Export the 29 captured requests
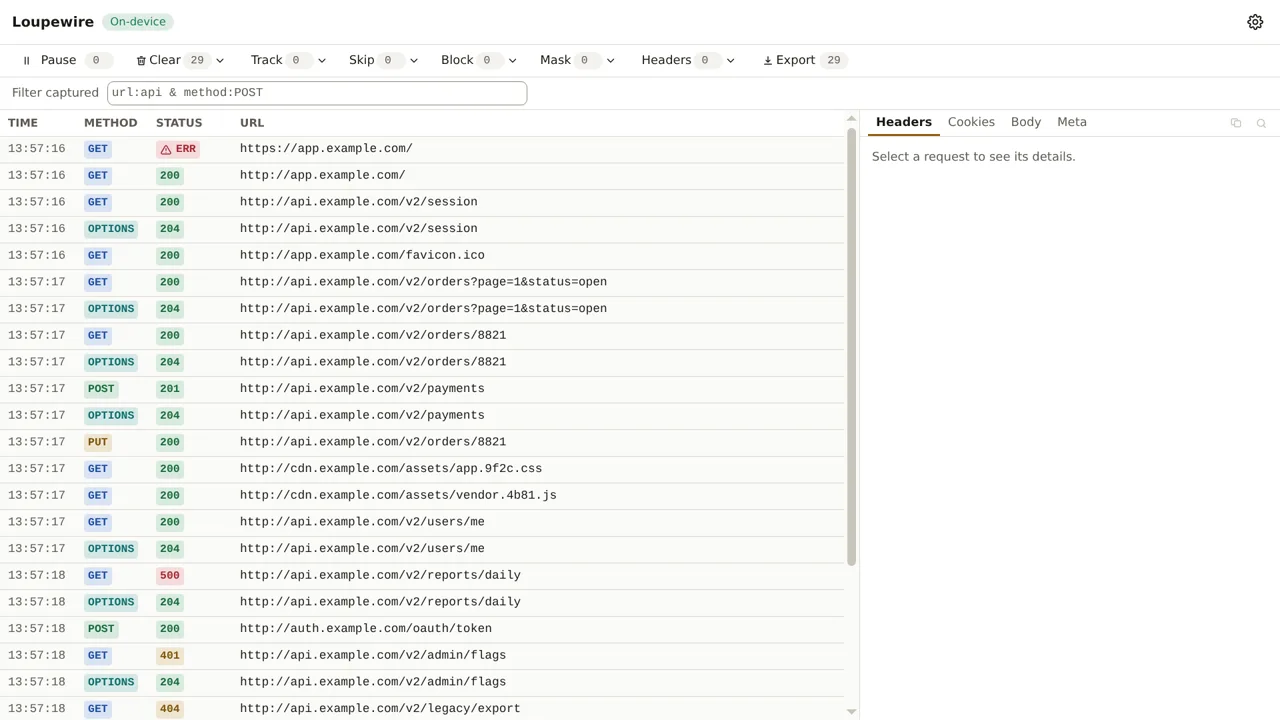Screen dimensions: 1280x720 805,60
